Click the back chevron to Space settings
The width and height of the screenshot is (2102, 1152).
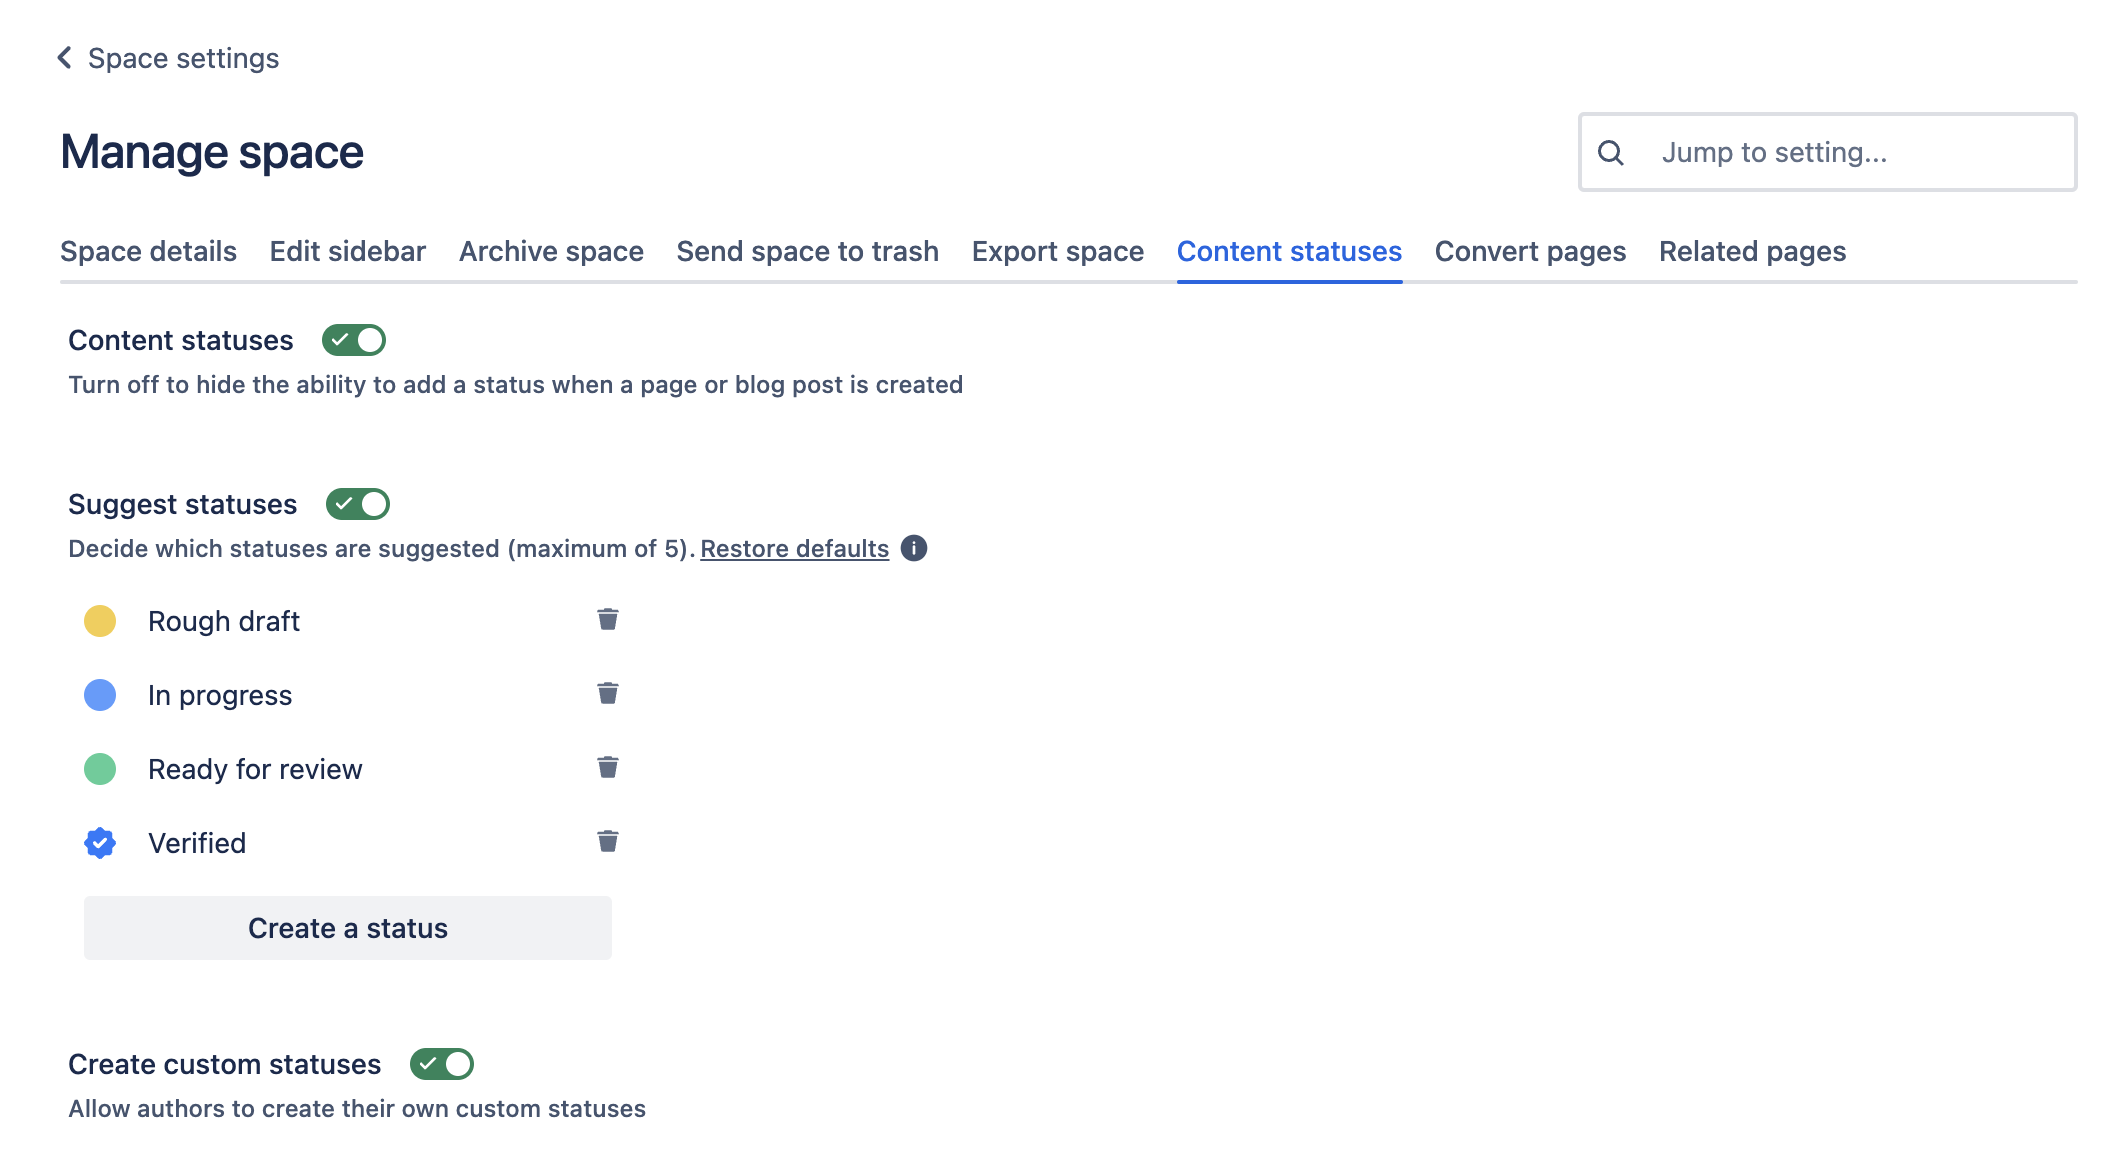pos(65,58)
